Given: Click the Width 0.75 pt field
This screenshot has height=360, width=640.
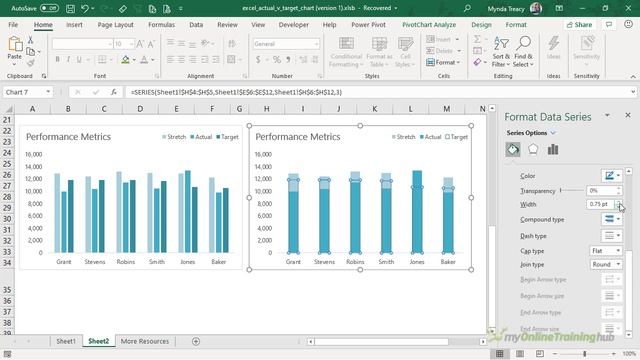Looking at the screenshot, I should [x=601, y=204].
